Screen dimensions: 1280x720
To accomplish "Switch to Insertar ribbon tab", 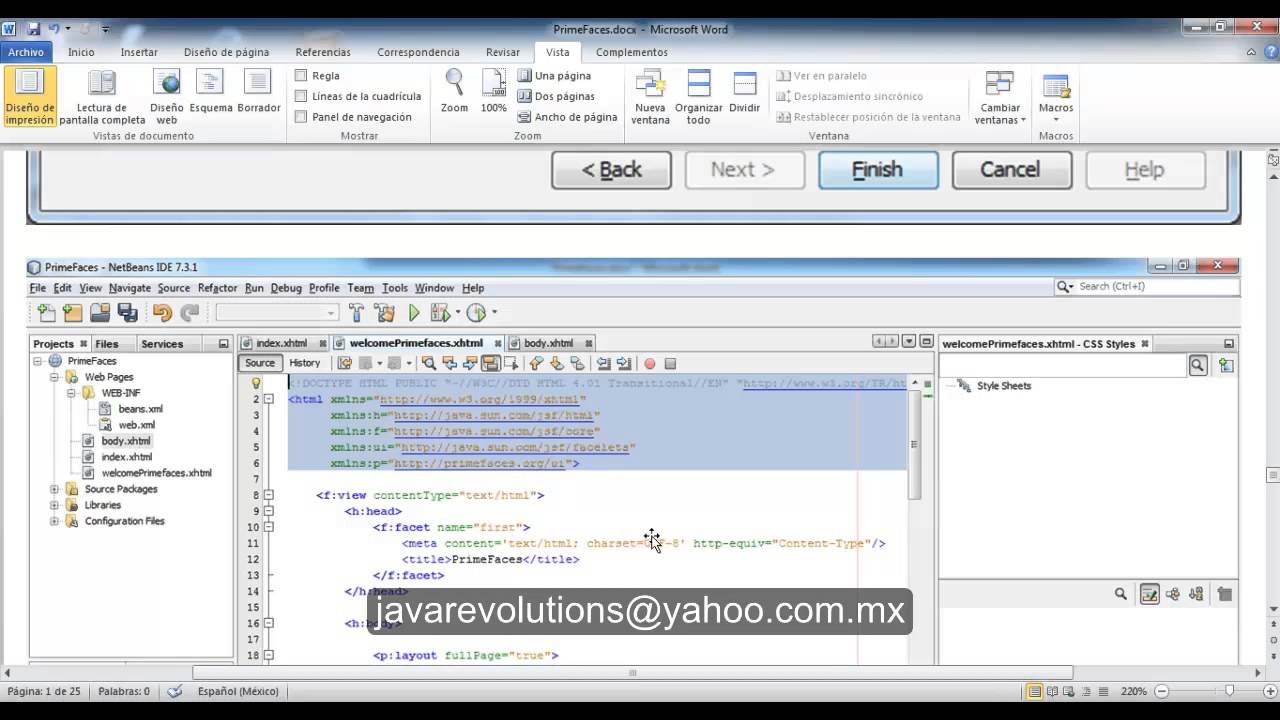I will click(139, 52).
